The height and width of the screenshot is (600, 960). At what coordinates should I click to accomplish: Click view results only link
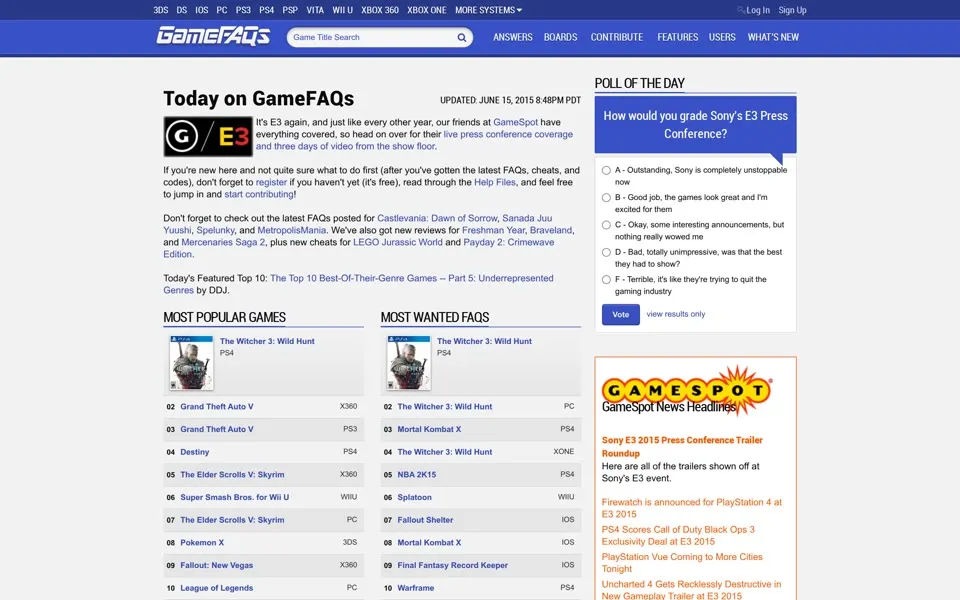point(676,314)
